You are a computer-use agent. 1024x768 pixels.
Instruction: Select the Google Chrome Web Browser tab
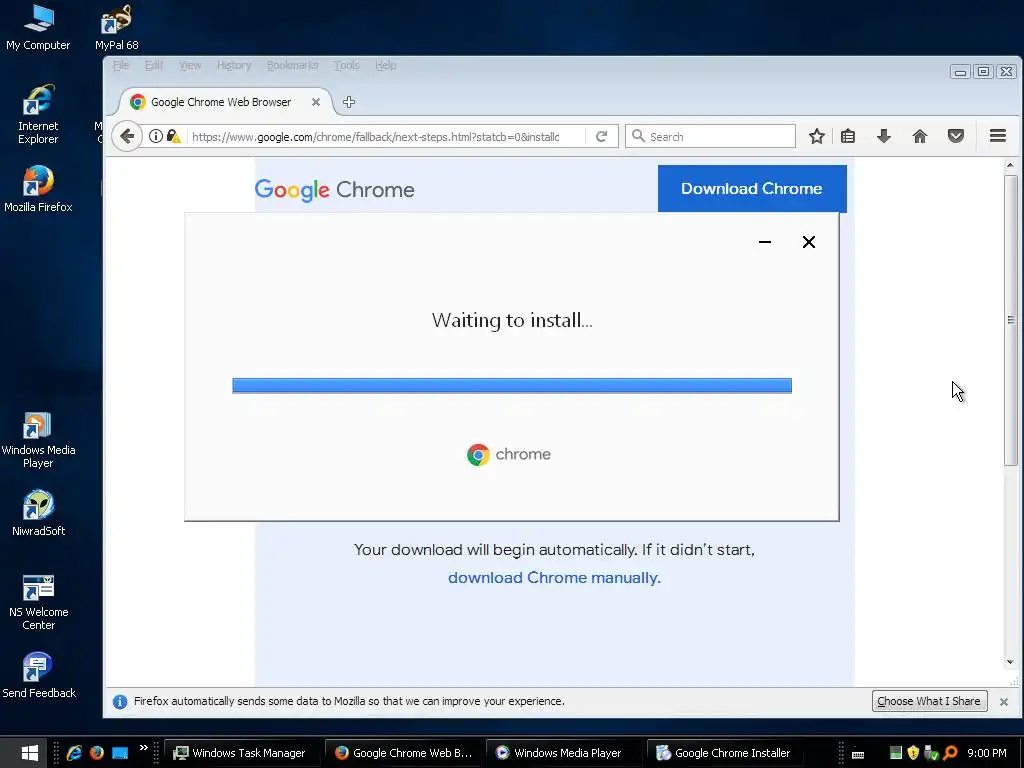coord(221,102)
